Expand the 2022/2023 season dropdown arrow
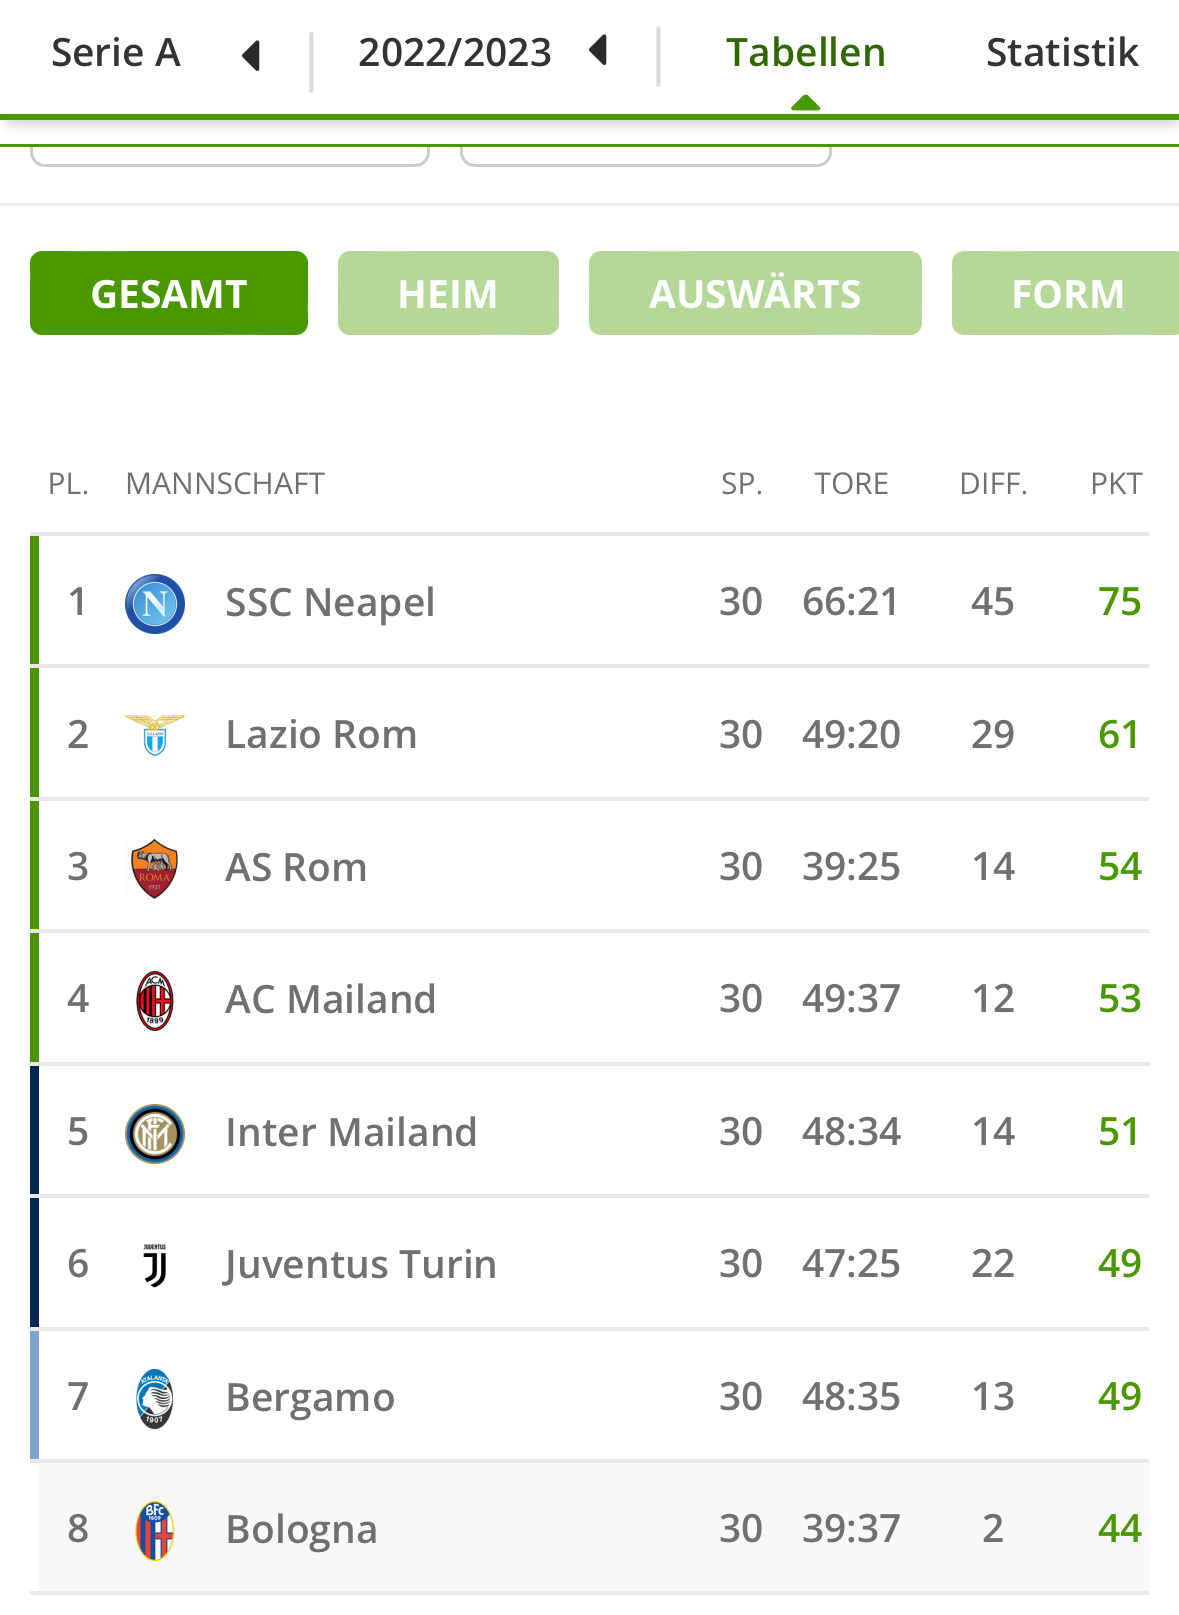The height and width of the screenshot is (1615, 1179). click(599, 50)
